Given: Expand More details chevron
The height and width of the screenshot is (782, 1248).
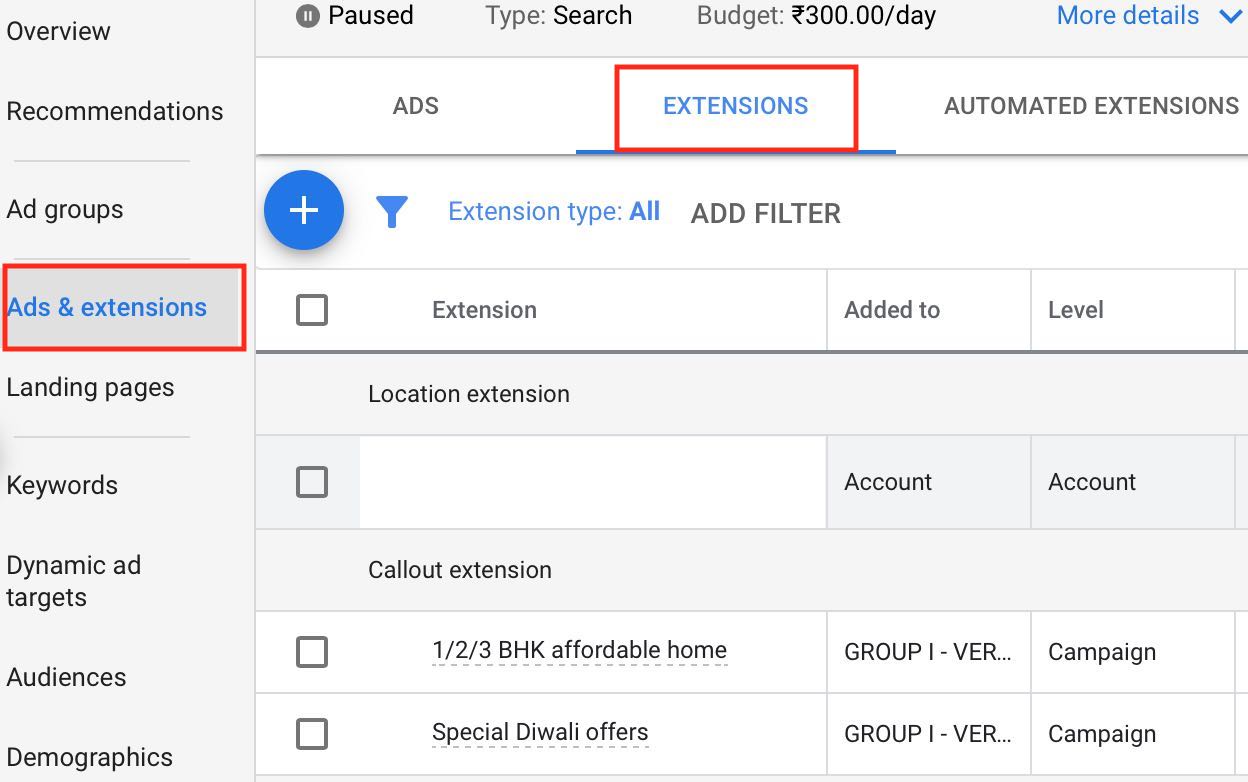Looking at the screenshot, I should (1234, 16).
